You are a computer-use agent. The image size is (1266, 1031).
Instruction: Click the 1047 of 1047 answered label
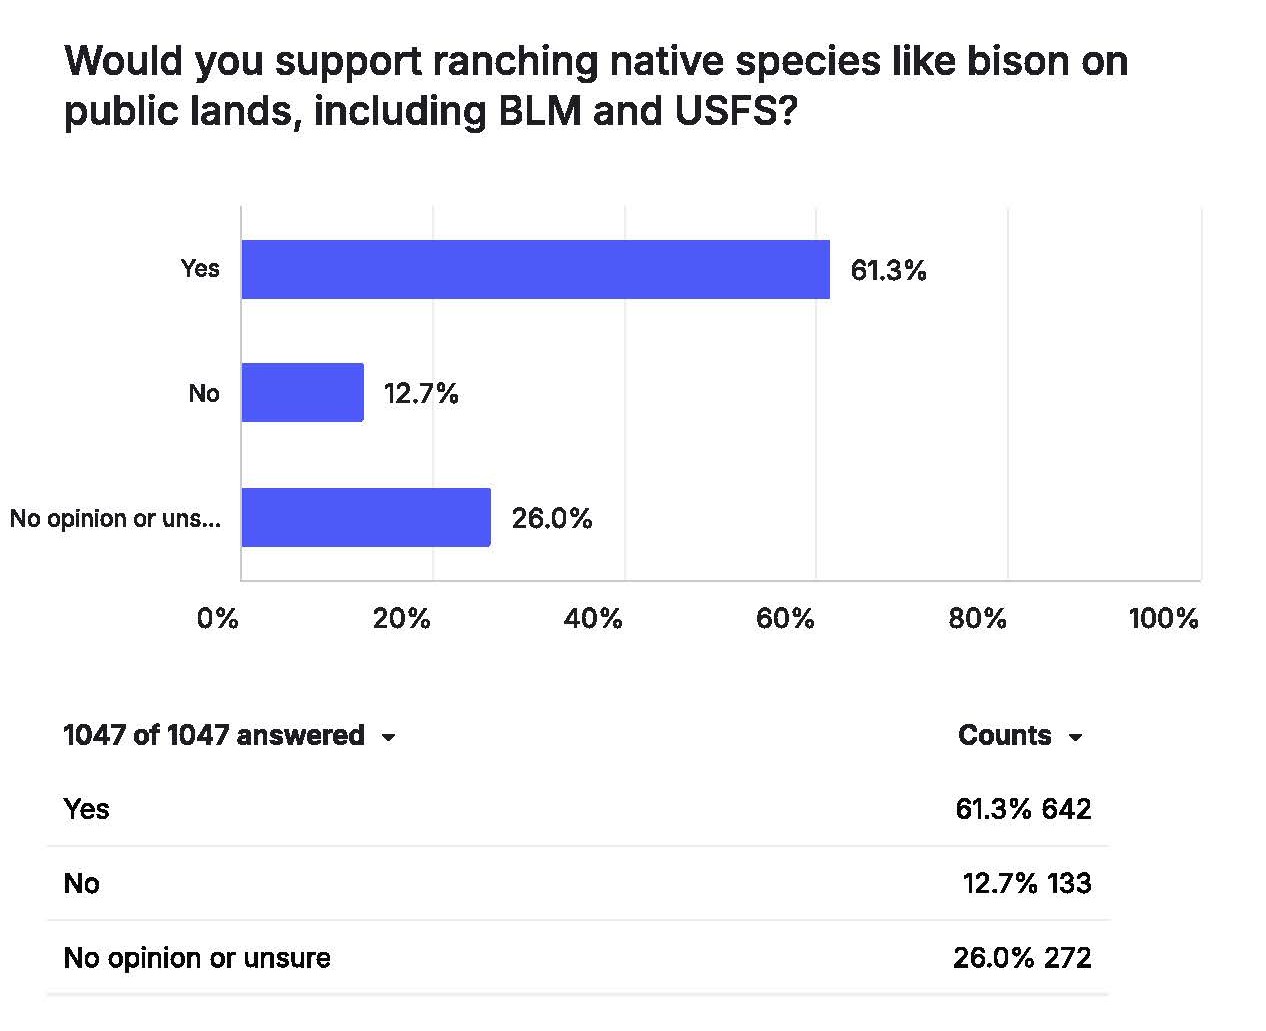[x=213, y=735]
